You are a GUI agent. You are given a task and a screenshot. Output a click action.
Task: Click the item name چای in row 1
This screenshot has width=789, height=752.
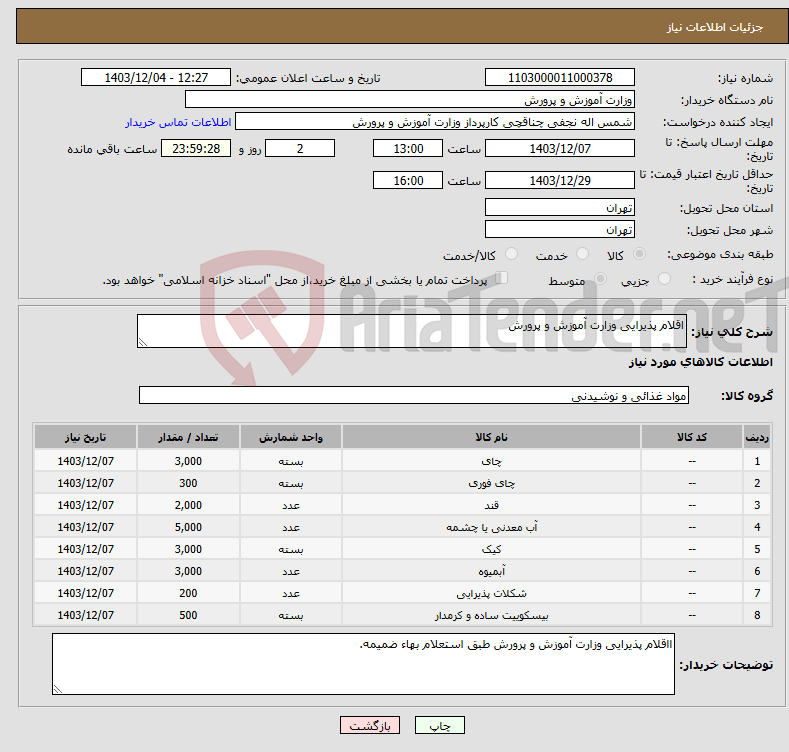(x=491, y=461)
